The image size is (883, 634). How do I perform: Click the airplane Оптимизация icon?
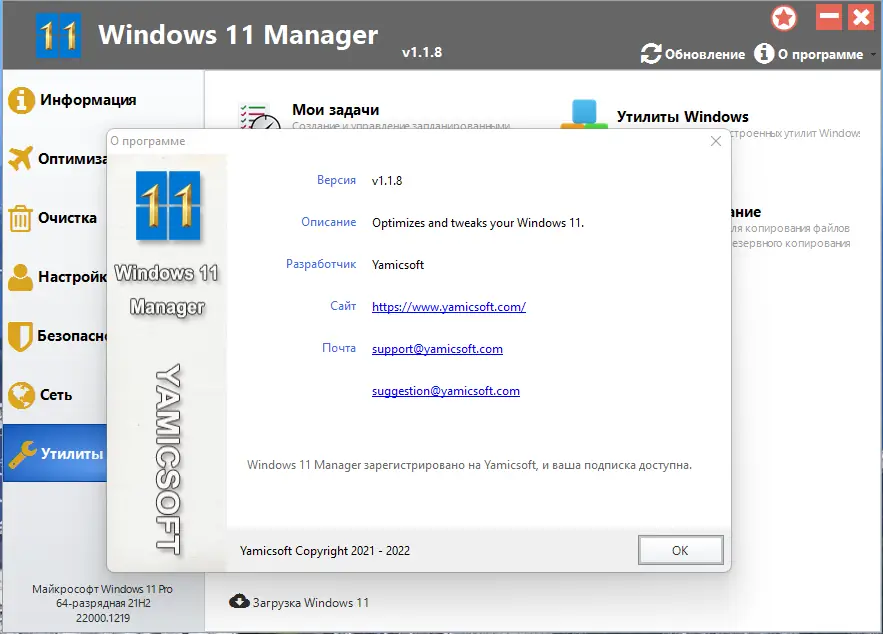tap(21, 158)
